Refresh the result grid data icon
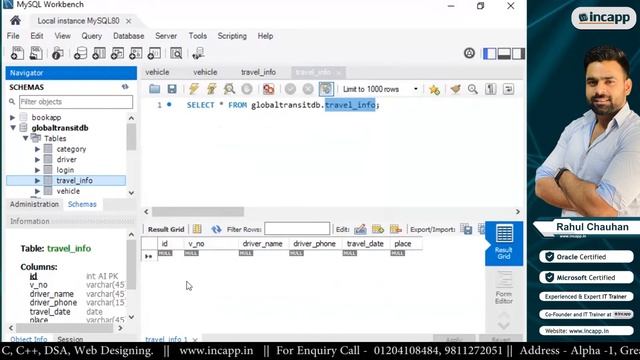Image resolution: width=640 pixels, height=360 pixels. pyautogui.click(x=216, y=229)
